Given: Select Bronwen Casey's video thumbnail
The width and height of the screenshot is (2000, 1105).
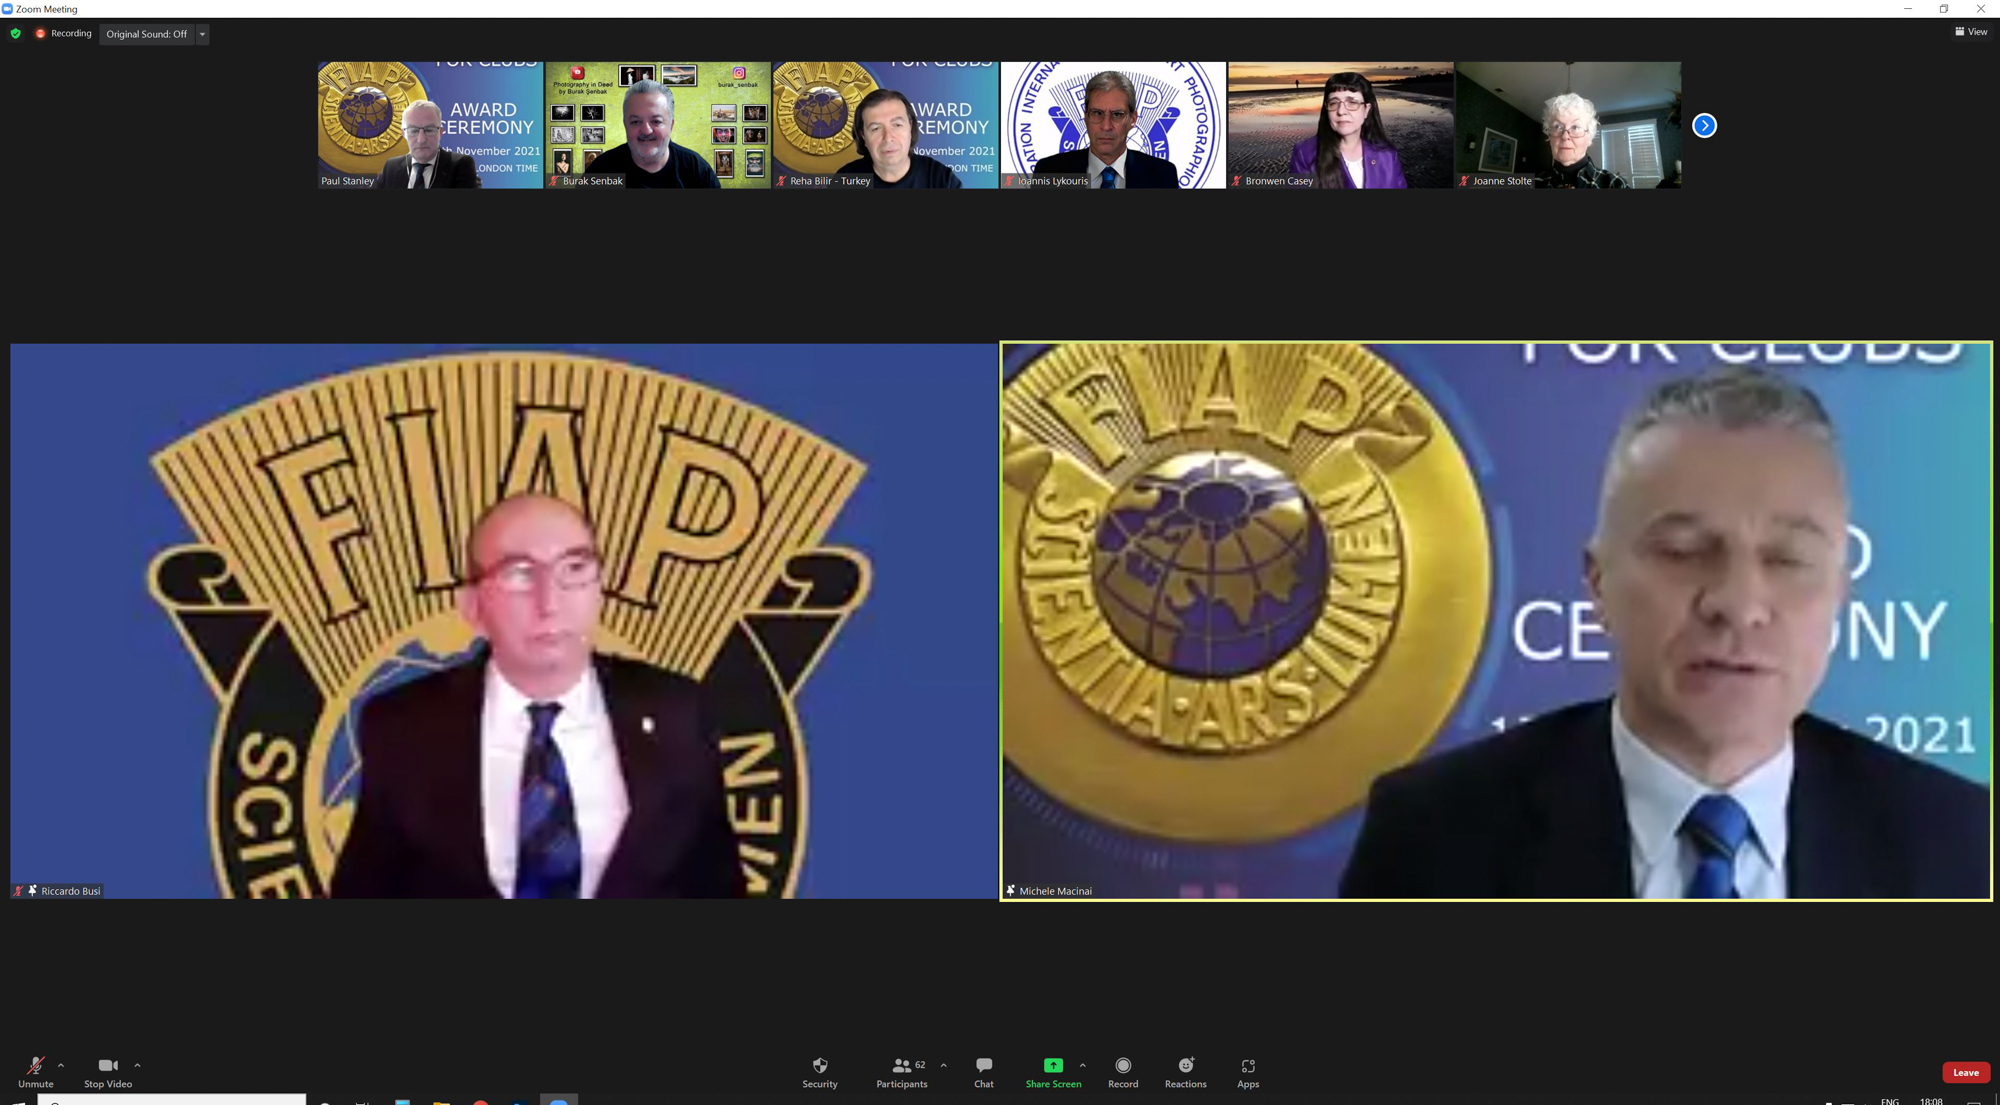Looking at the screenshot, I should click(x=1340, y=125).
